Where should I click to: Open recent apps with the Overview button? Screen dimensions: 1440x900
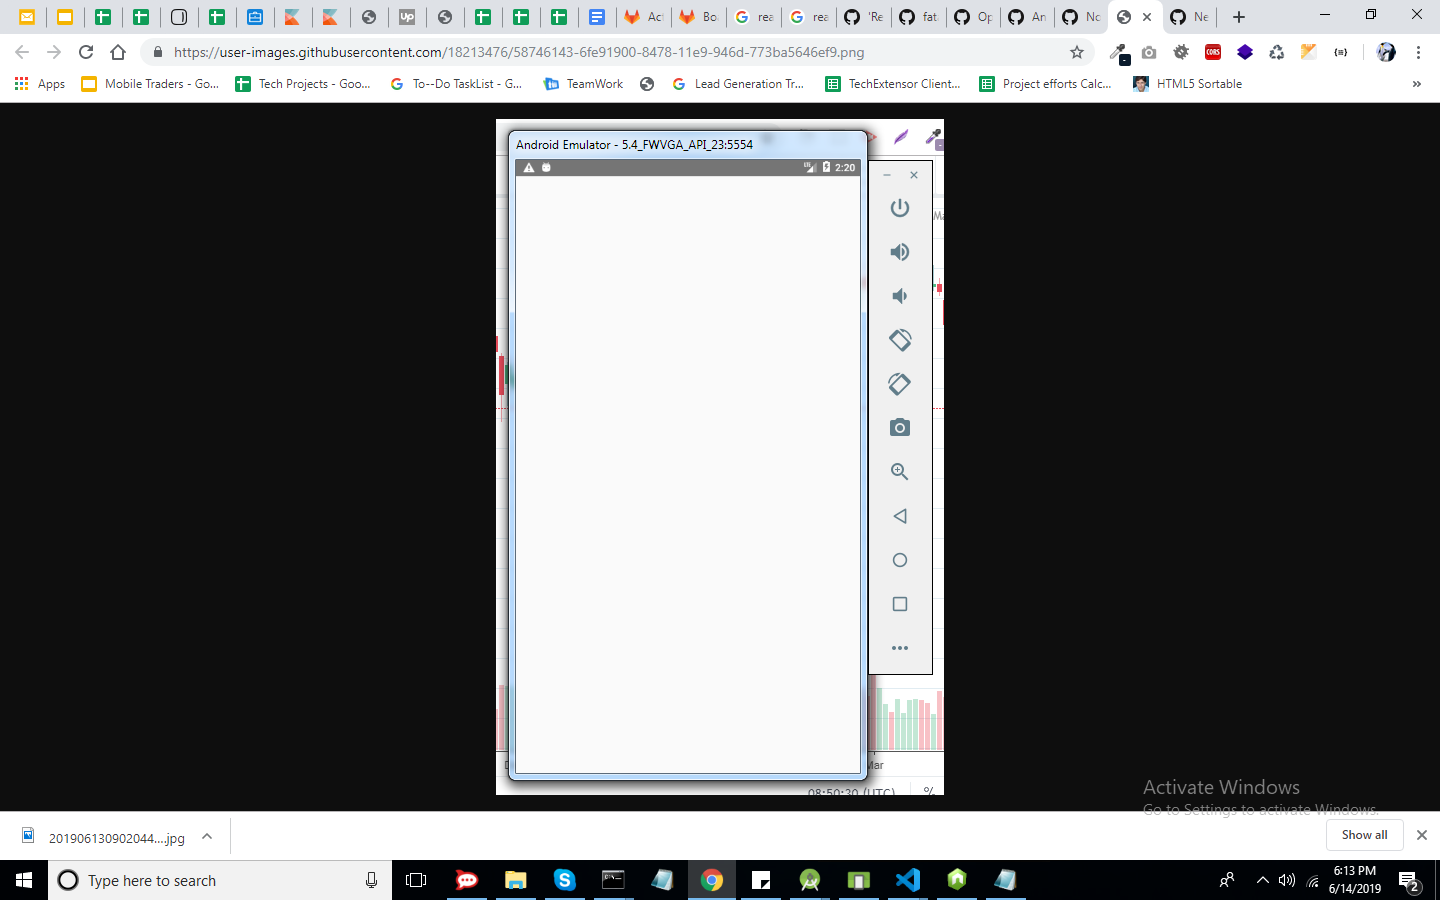click(x=899, y=604)
